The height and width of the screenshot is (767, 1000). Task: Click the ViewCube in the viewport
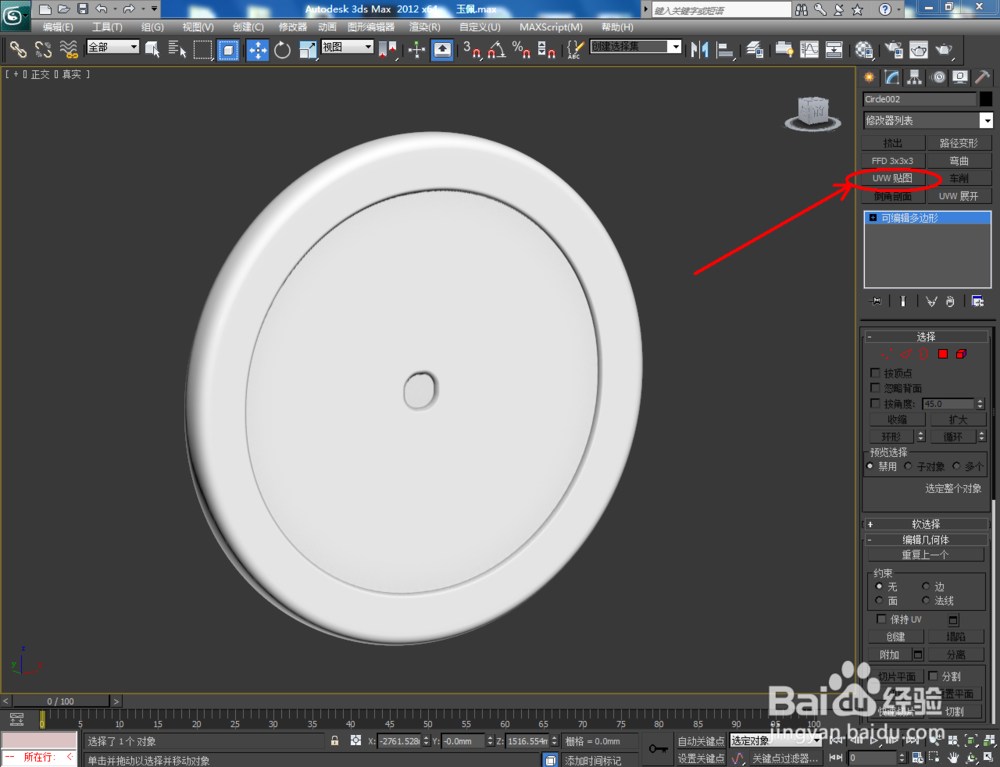tap(812, 114)
